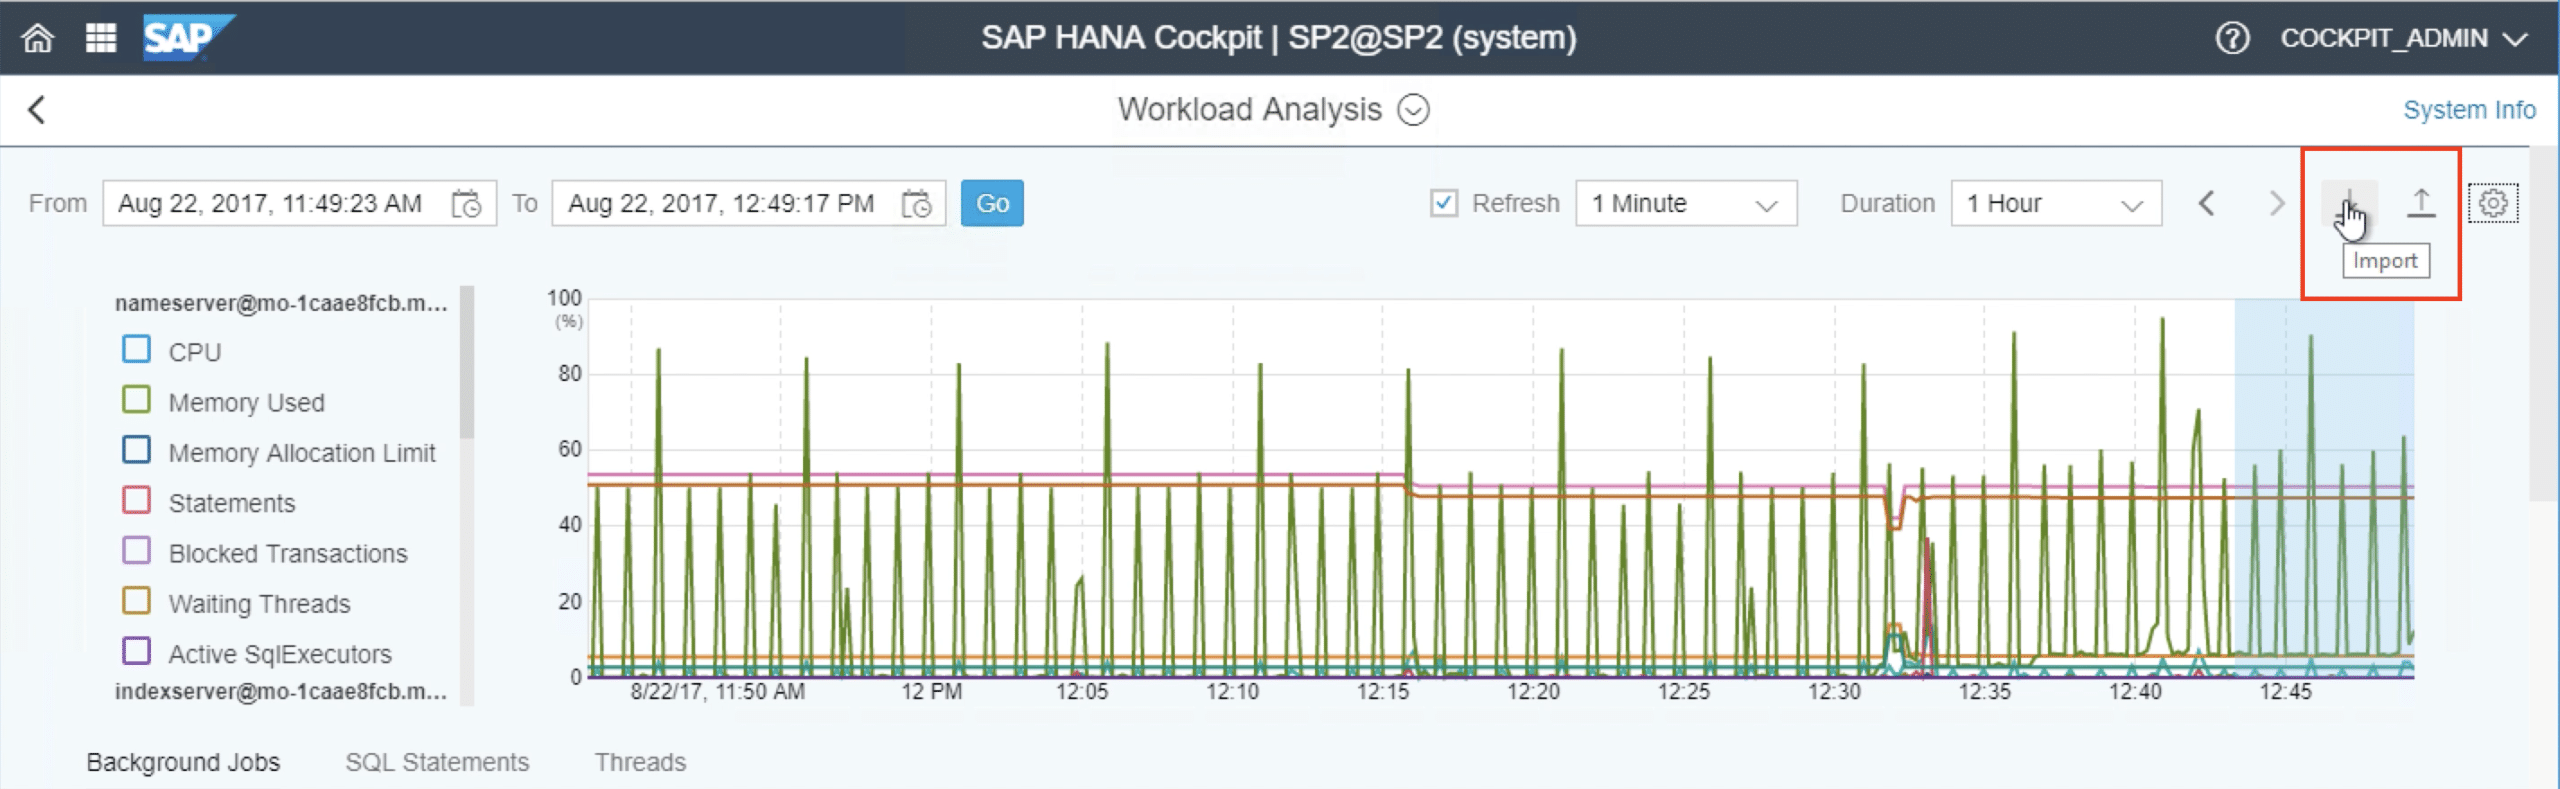2560x789 pixels.
Task: Switch to the SQL Statements tab
Action: point(437,762)
